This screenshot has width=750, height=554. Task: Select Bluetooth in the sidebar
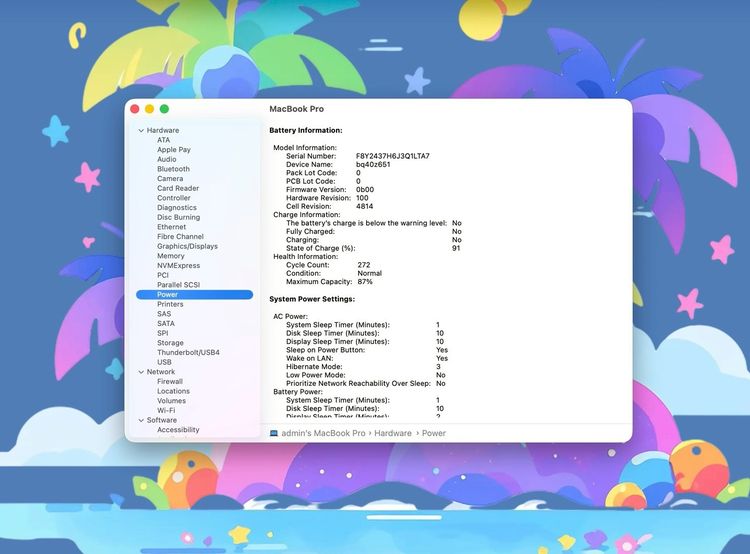[x=173, y=169]
